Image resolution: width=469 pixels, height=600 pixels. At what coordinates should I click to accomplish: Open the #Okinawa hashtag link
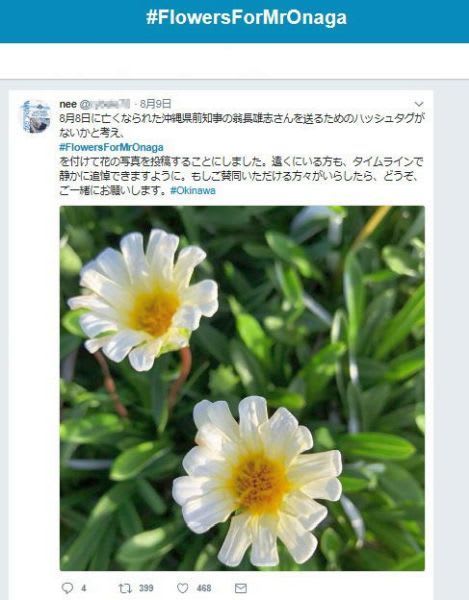point(193,190)
